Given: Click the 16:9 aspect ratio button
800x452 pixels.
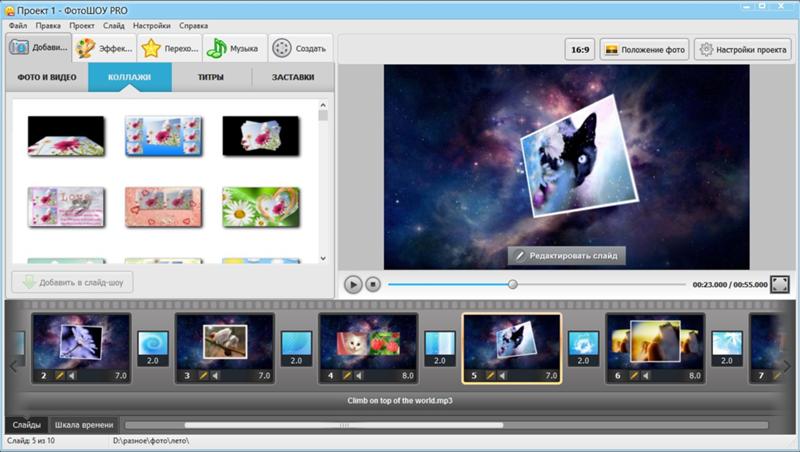Looking at the screenshot, I should click(x=580, y=49).
